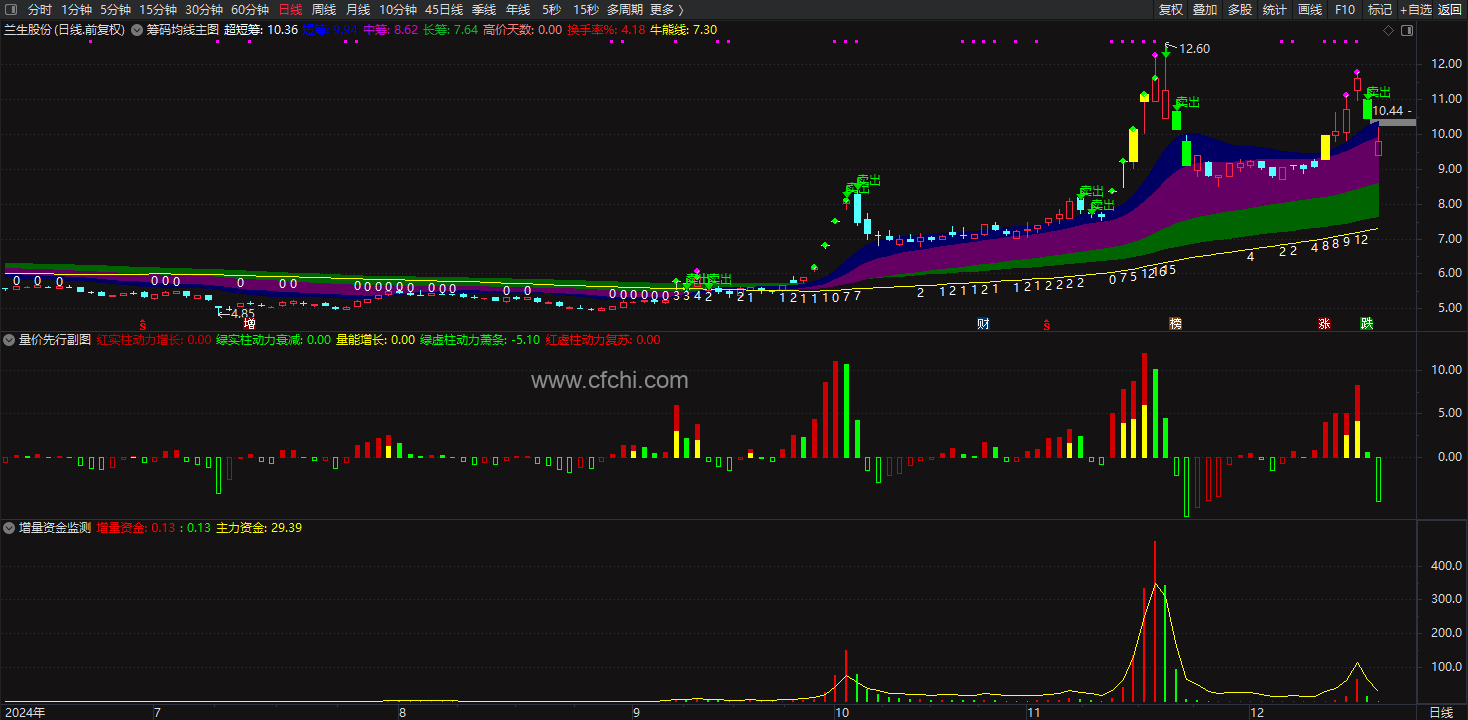Screen dimensions: 1468x720
Task: Click the 10.44 current price tag
Action: (x=1389, y=111)
